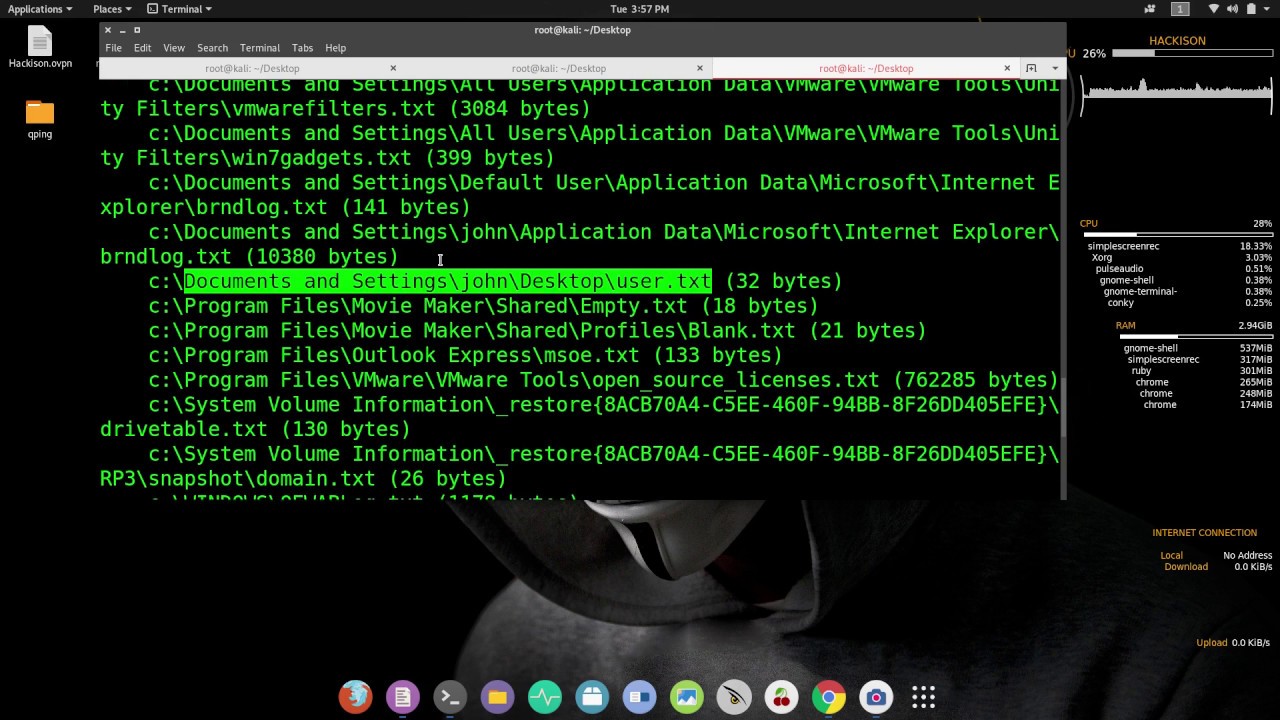Close the third terminal tab
Viewport: 1280px width, 720px height.
click(1007, 68)
